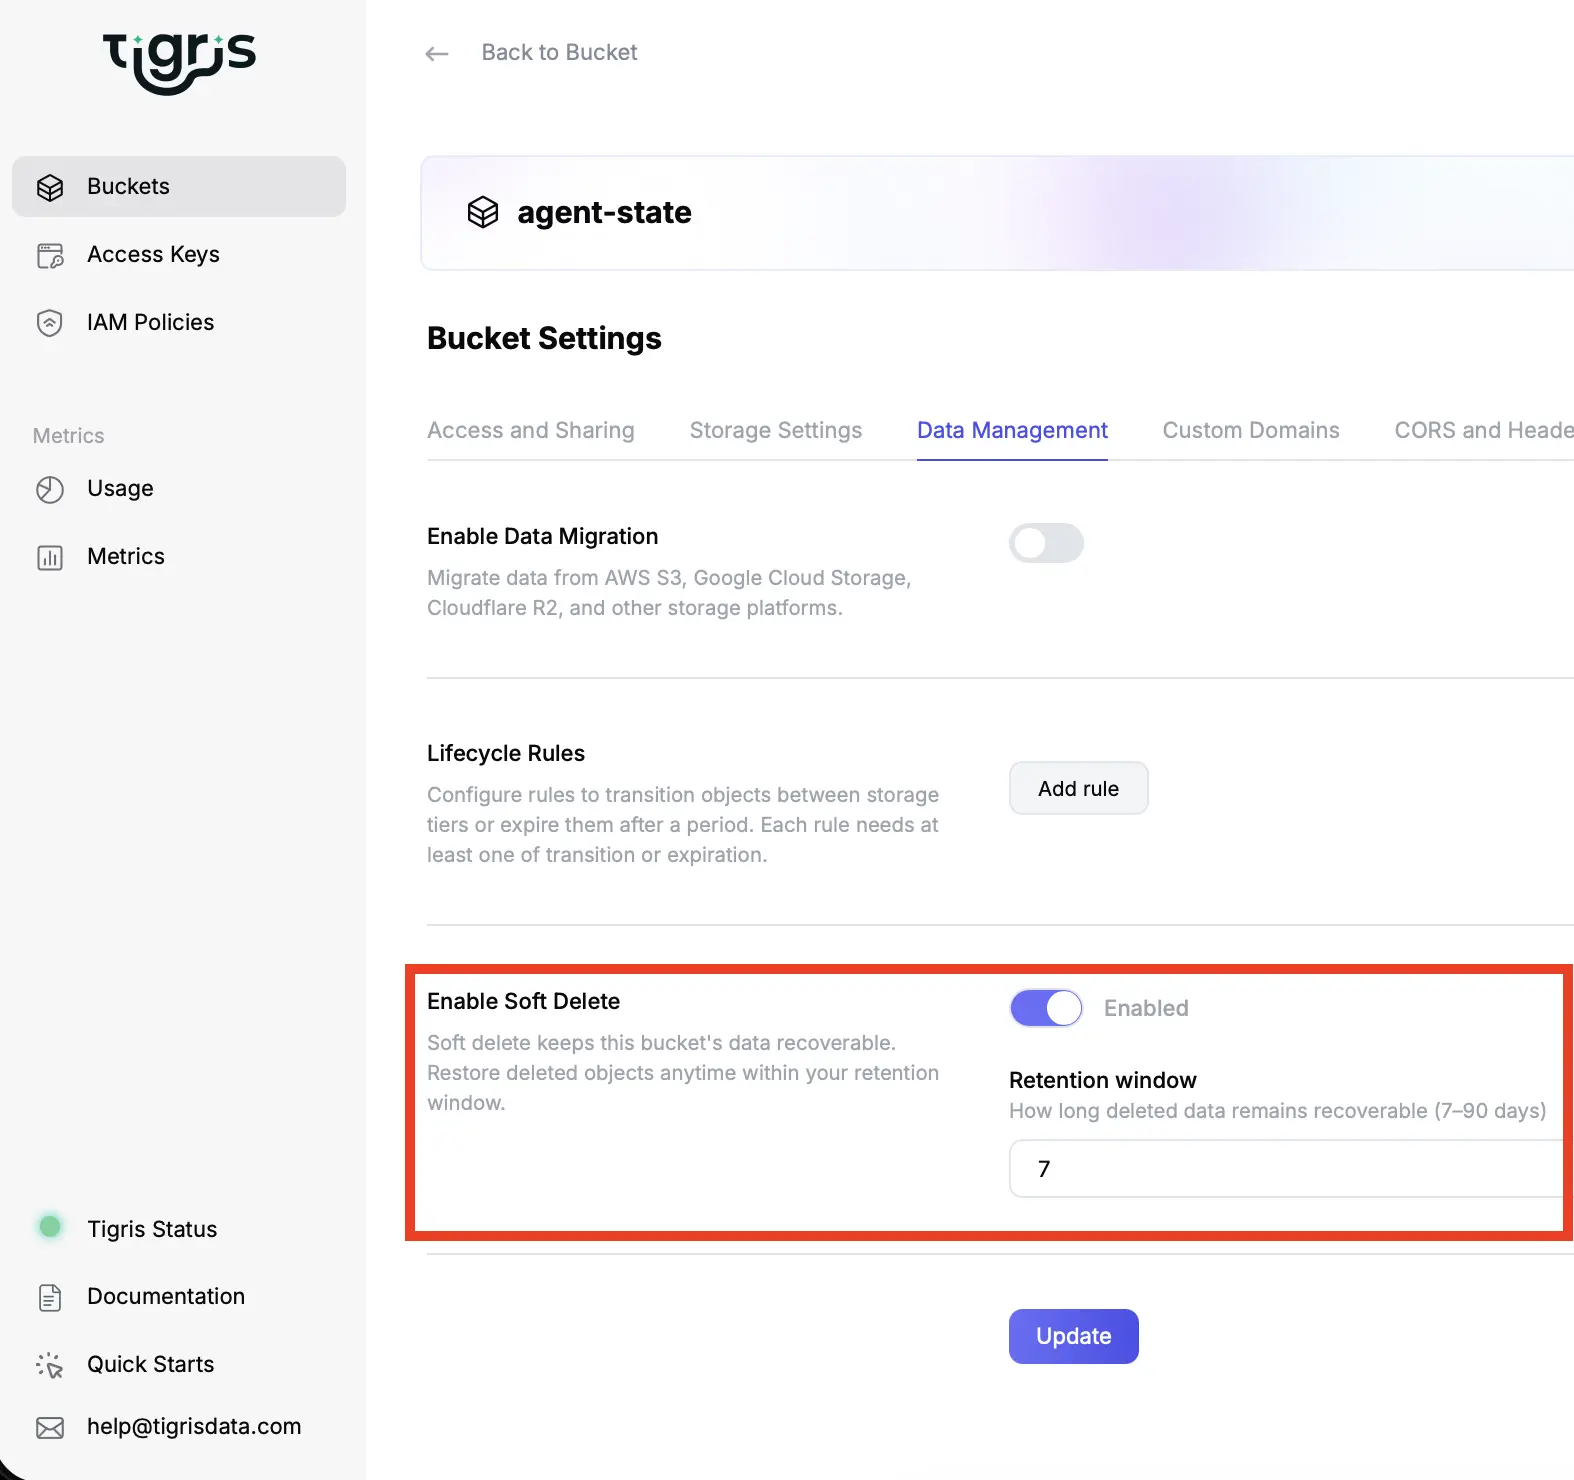Click the Update button
This screenshot has height=1480, width=1574.
coord(1073,1336)
